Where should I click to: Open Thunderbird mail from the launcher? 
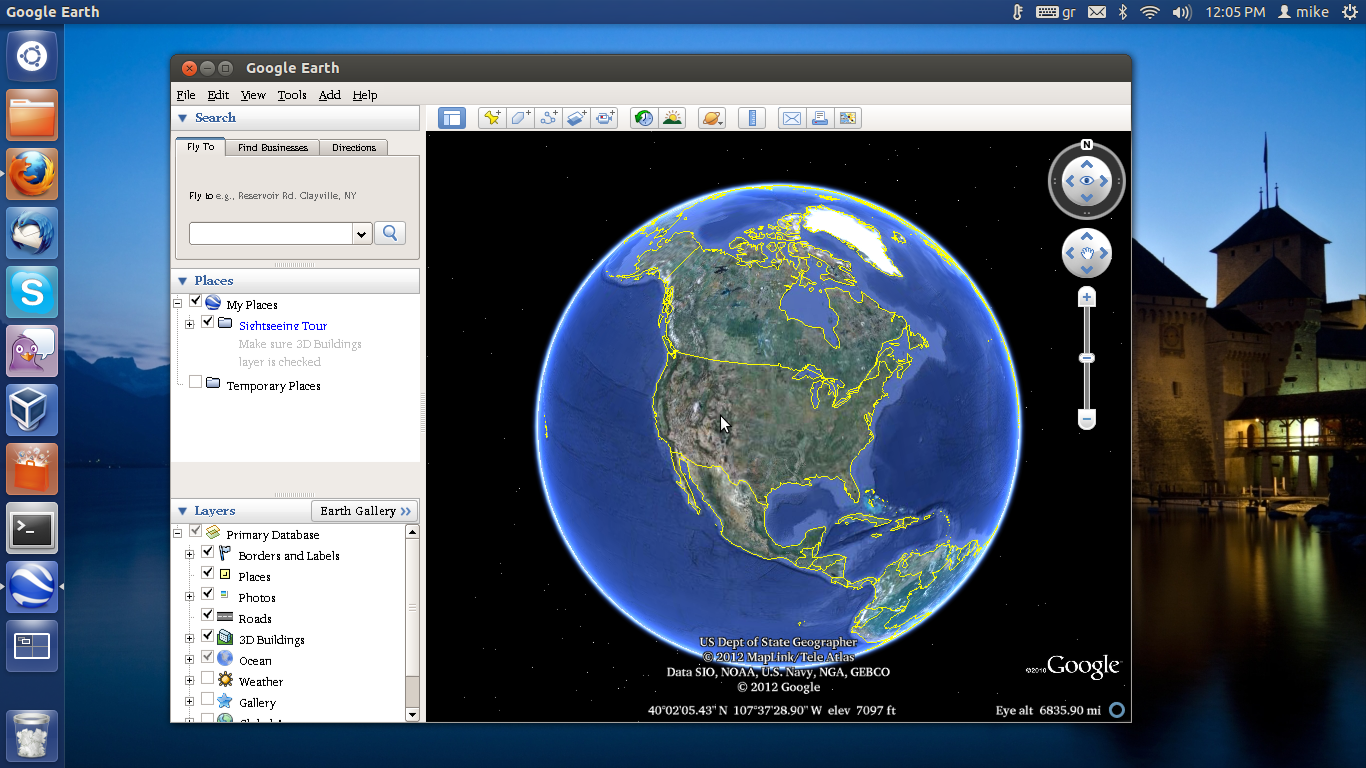pos(32,233)
